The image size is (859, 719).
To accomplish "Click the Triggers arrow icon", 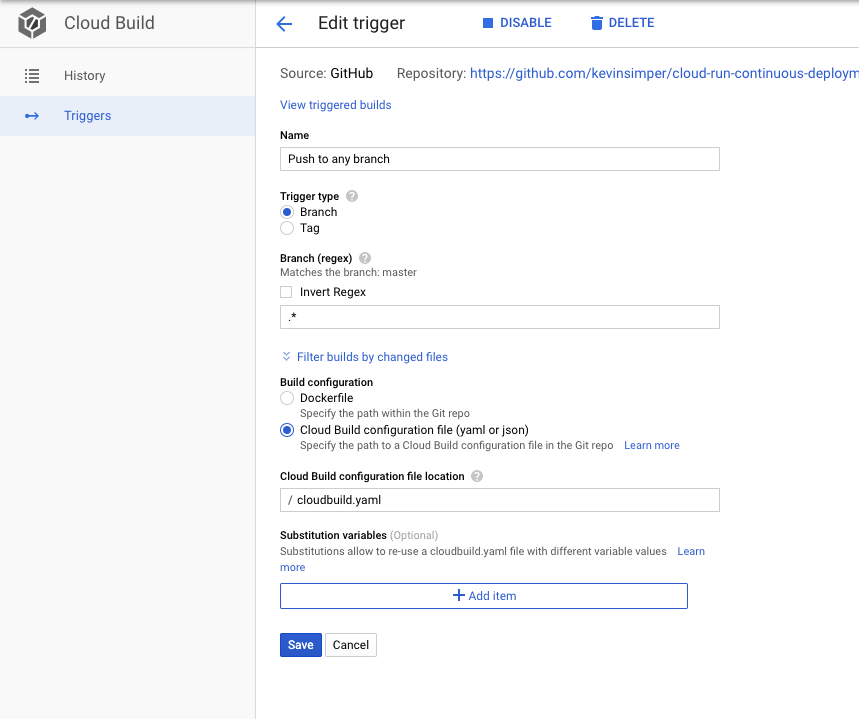I will click(32, 116).
